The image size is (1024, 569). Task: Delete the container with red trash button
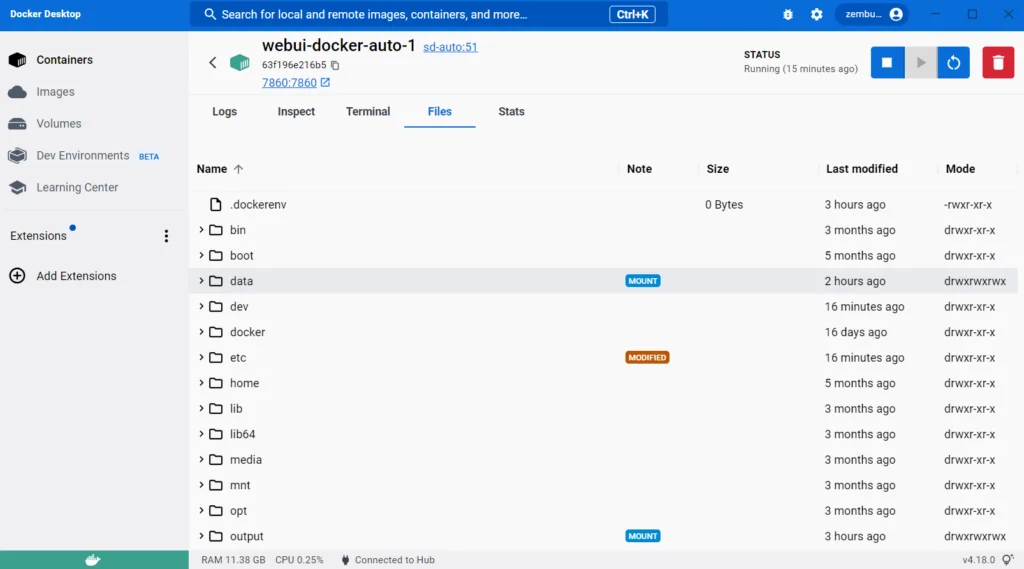click(x=997, y=63)
